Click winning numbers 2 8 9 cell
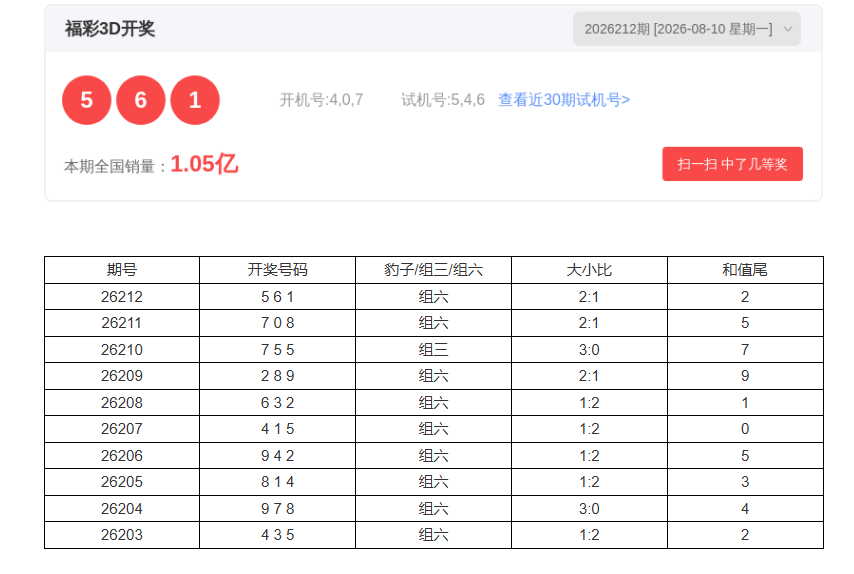The height and width of the screenshot is (574, 854). 277,376
